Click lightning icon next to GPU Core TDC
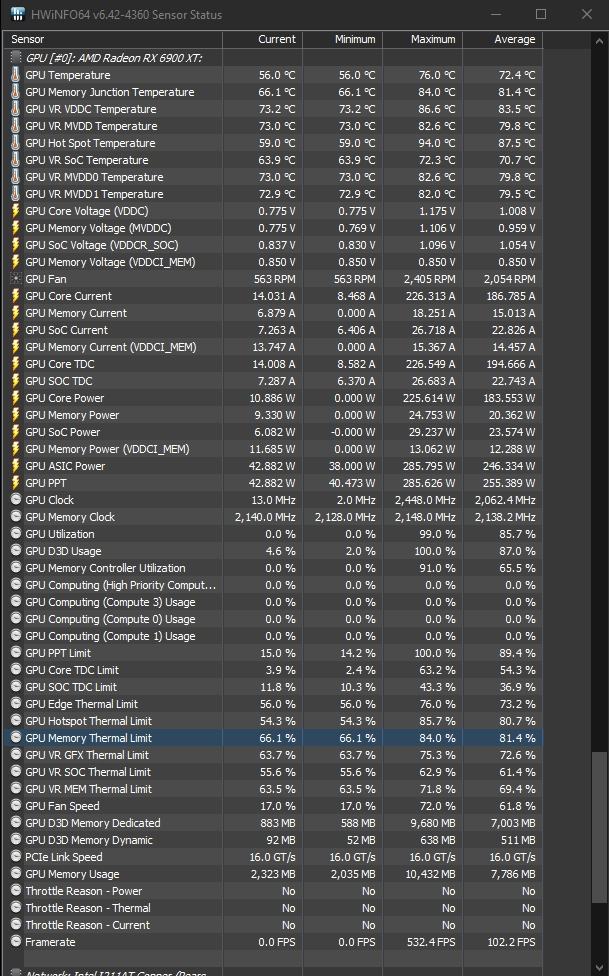This screenshot has height=976, width=609. click(x=16, y=364)
